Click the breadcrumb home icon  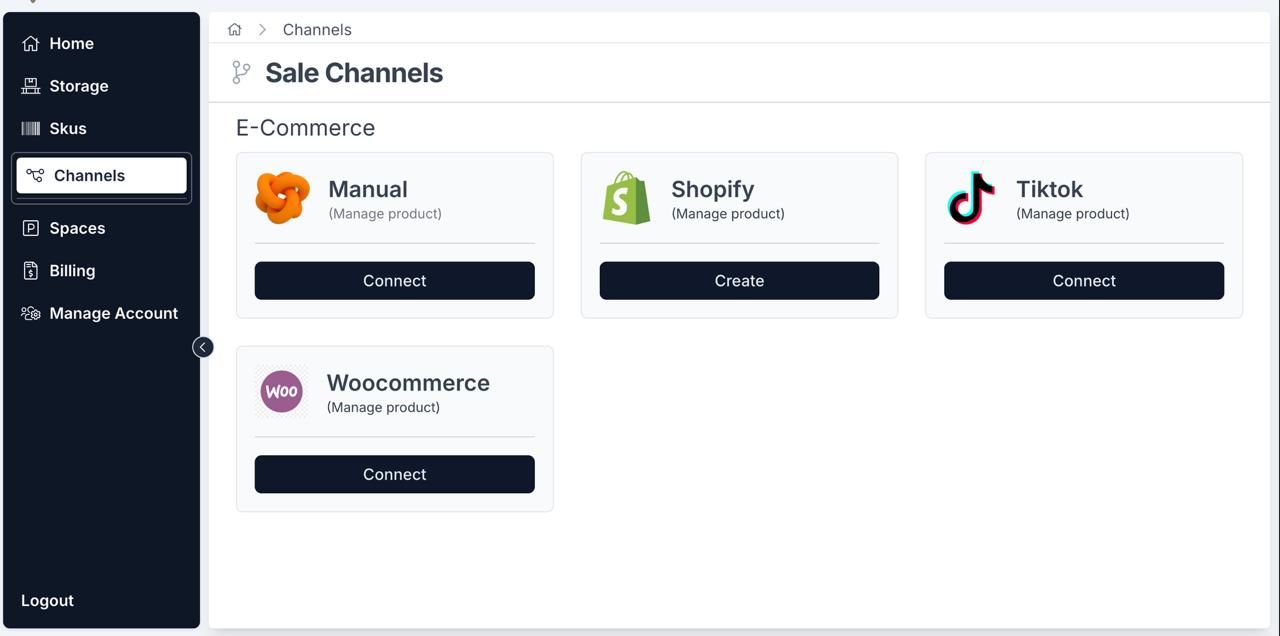[x=235, y=30]
